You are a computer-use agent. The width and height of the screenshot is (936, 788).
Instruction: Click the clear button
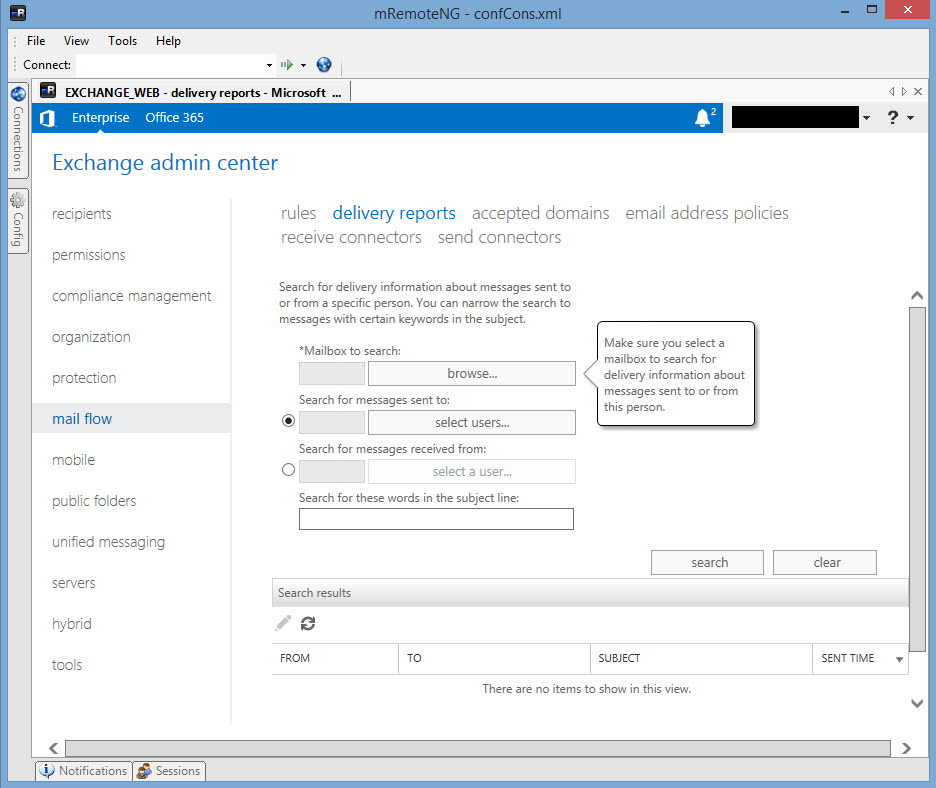tap(825, 562)
